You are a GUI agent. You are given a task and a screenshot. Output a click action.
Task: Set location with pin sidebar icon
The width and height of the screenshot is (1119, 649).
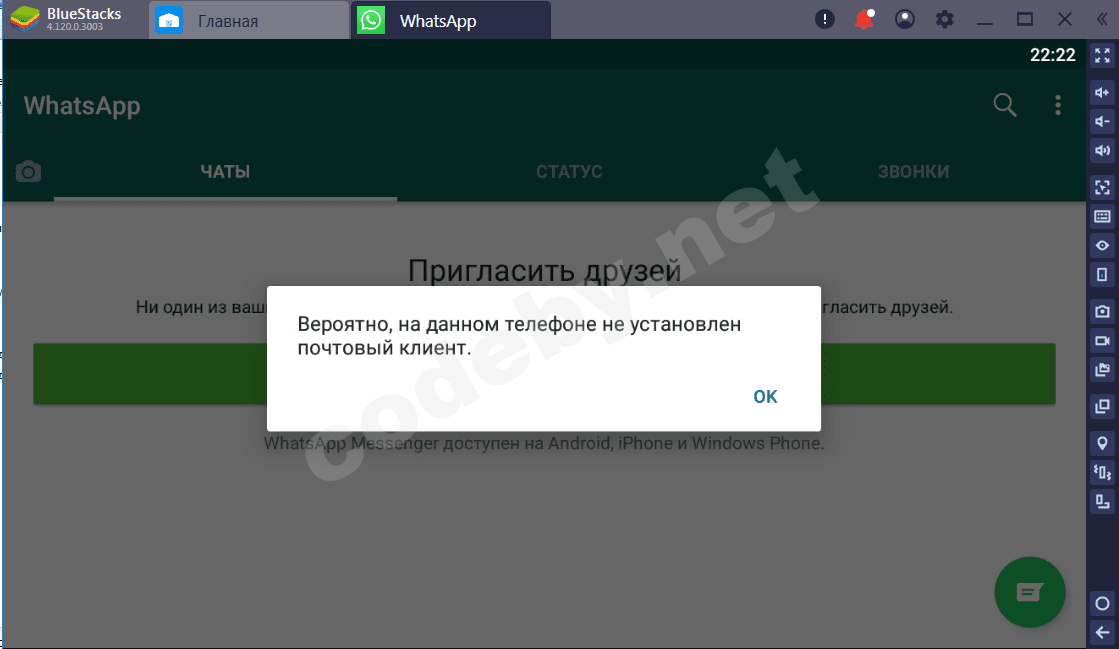point(1103,443)
